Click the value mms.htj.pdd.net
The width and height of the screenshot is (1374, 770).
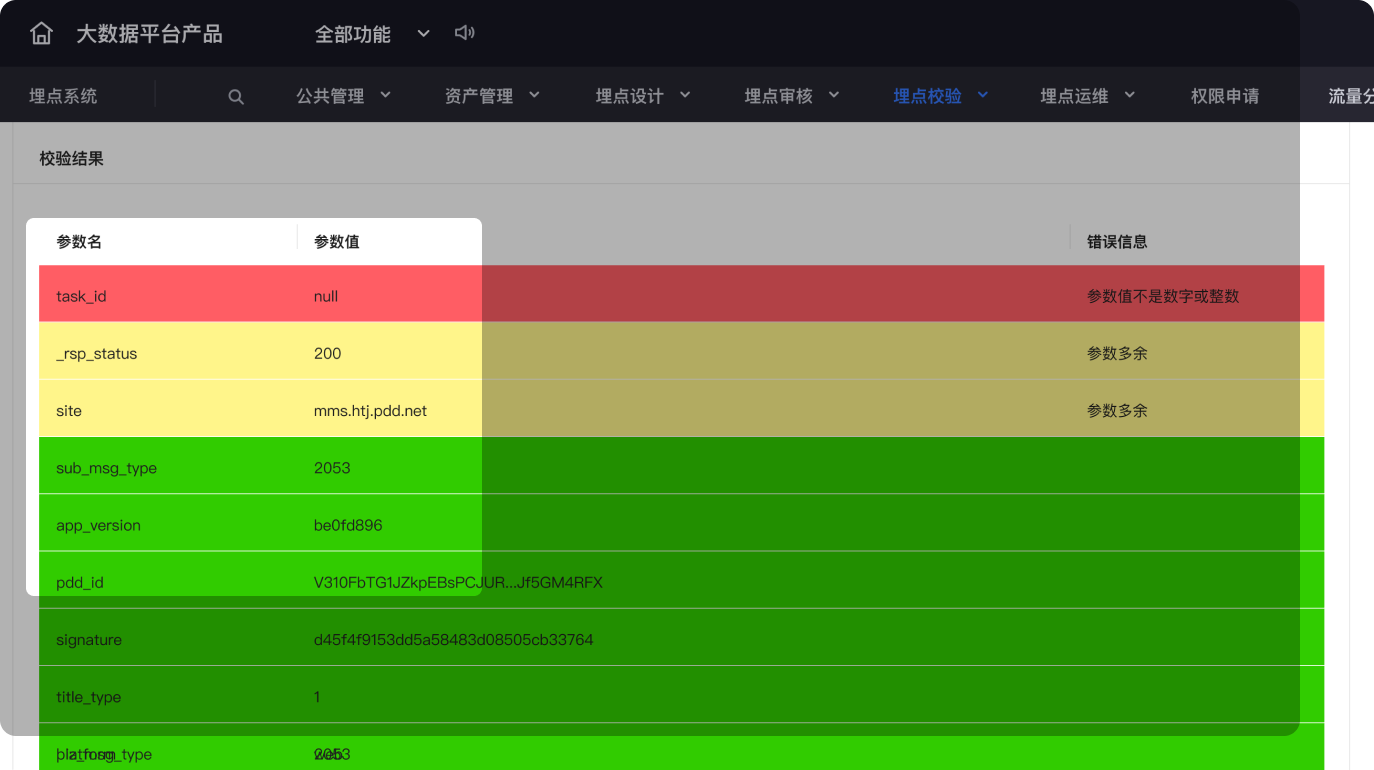370,411
